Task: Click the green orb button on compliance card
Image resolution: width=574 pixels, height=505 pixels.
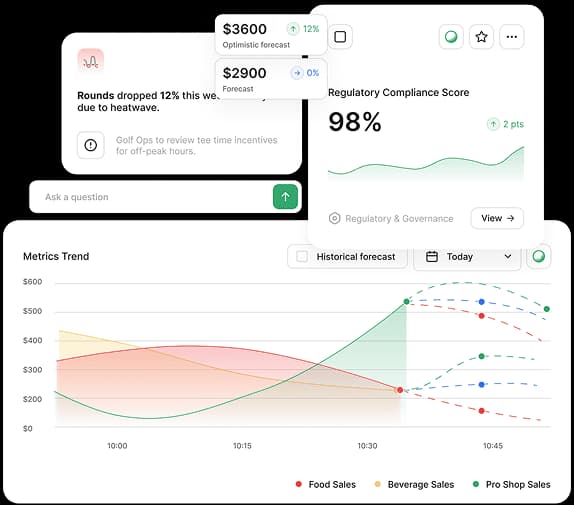Action: point(451,37)
